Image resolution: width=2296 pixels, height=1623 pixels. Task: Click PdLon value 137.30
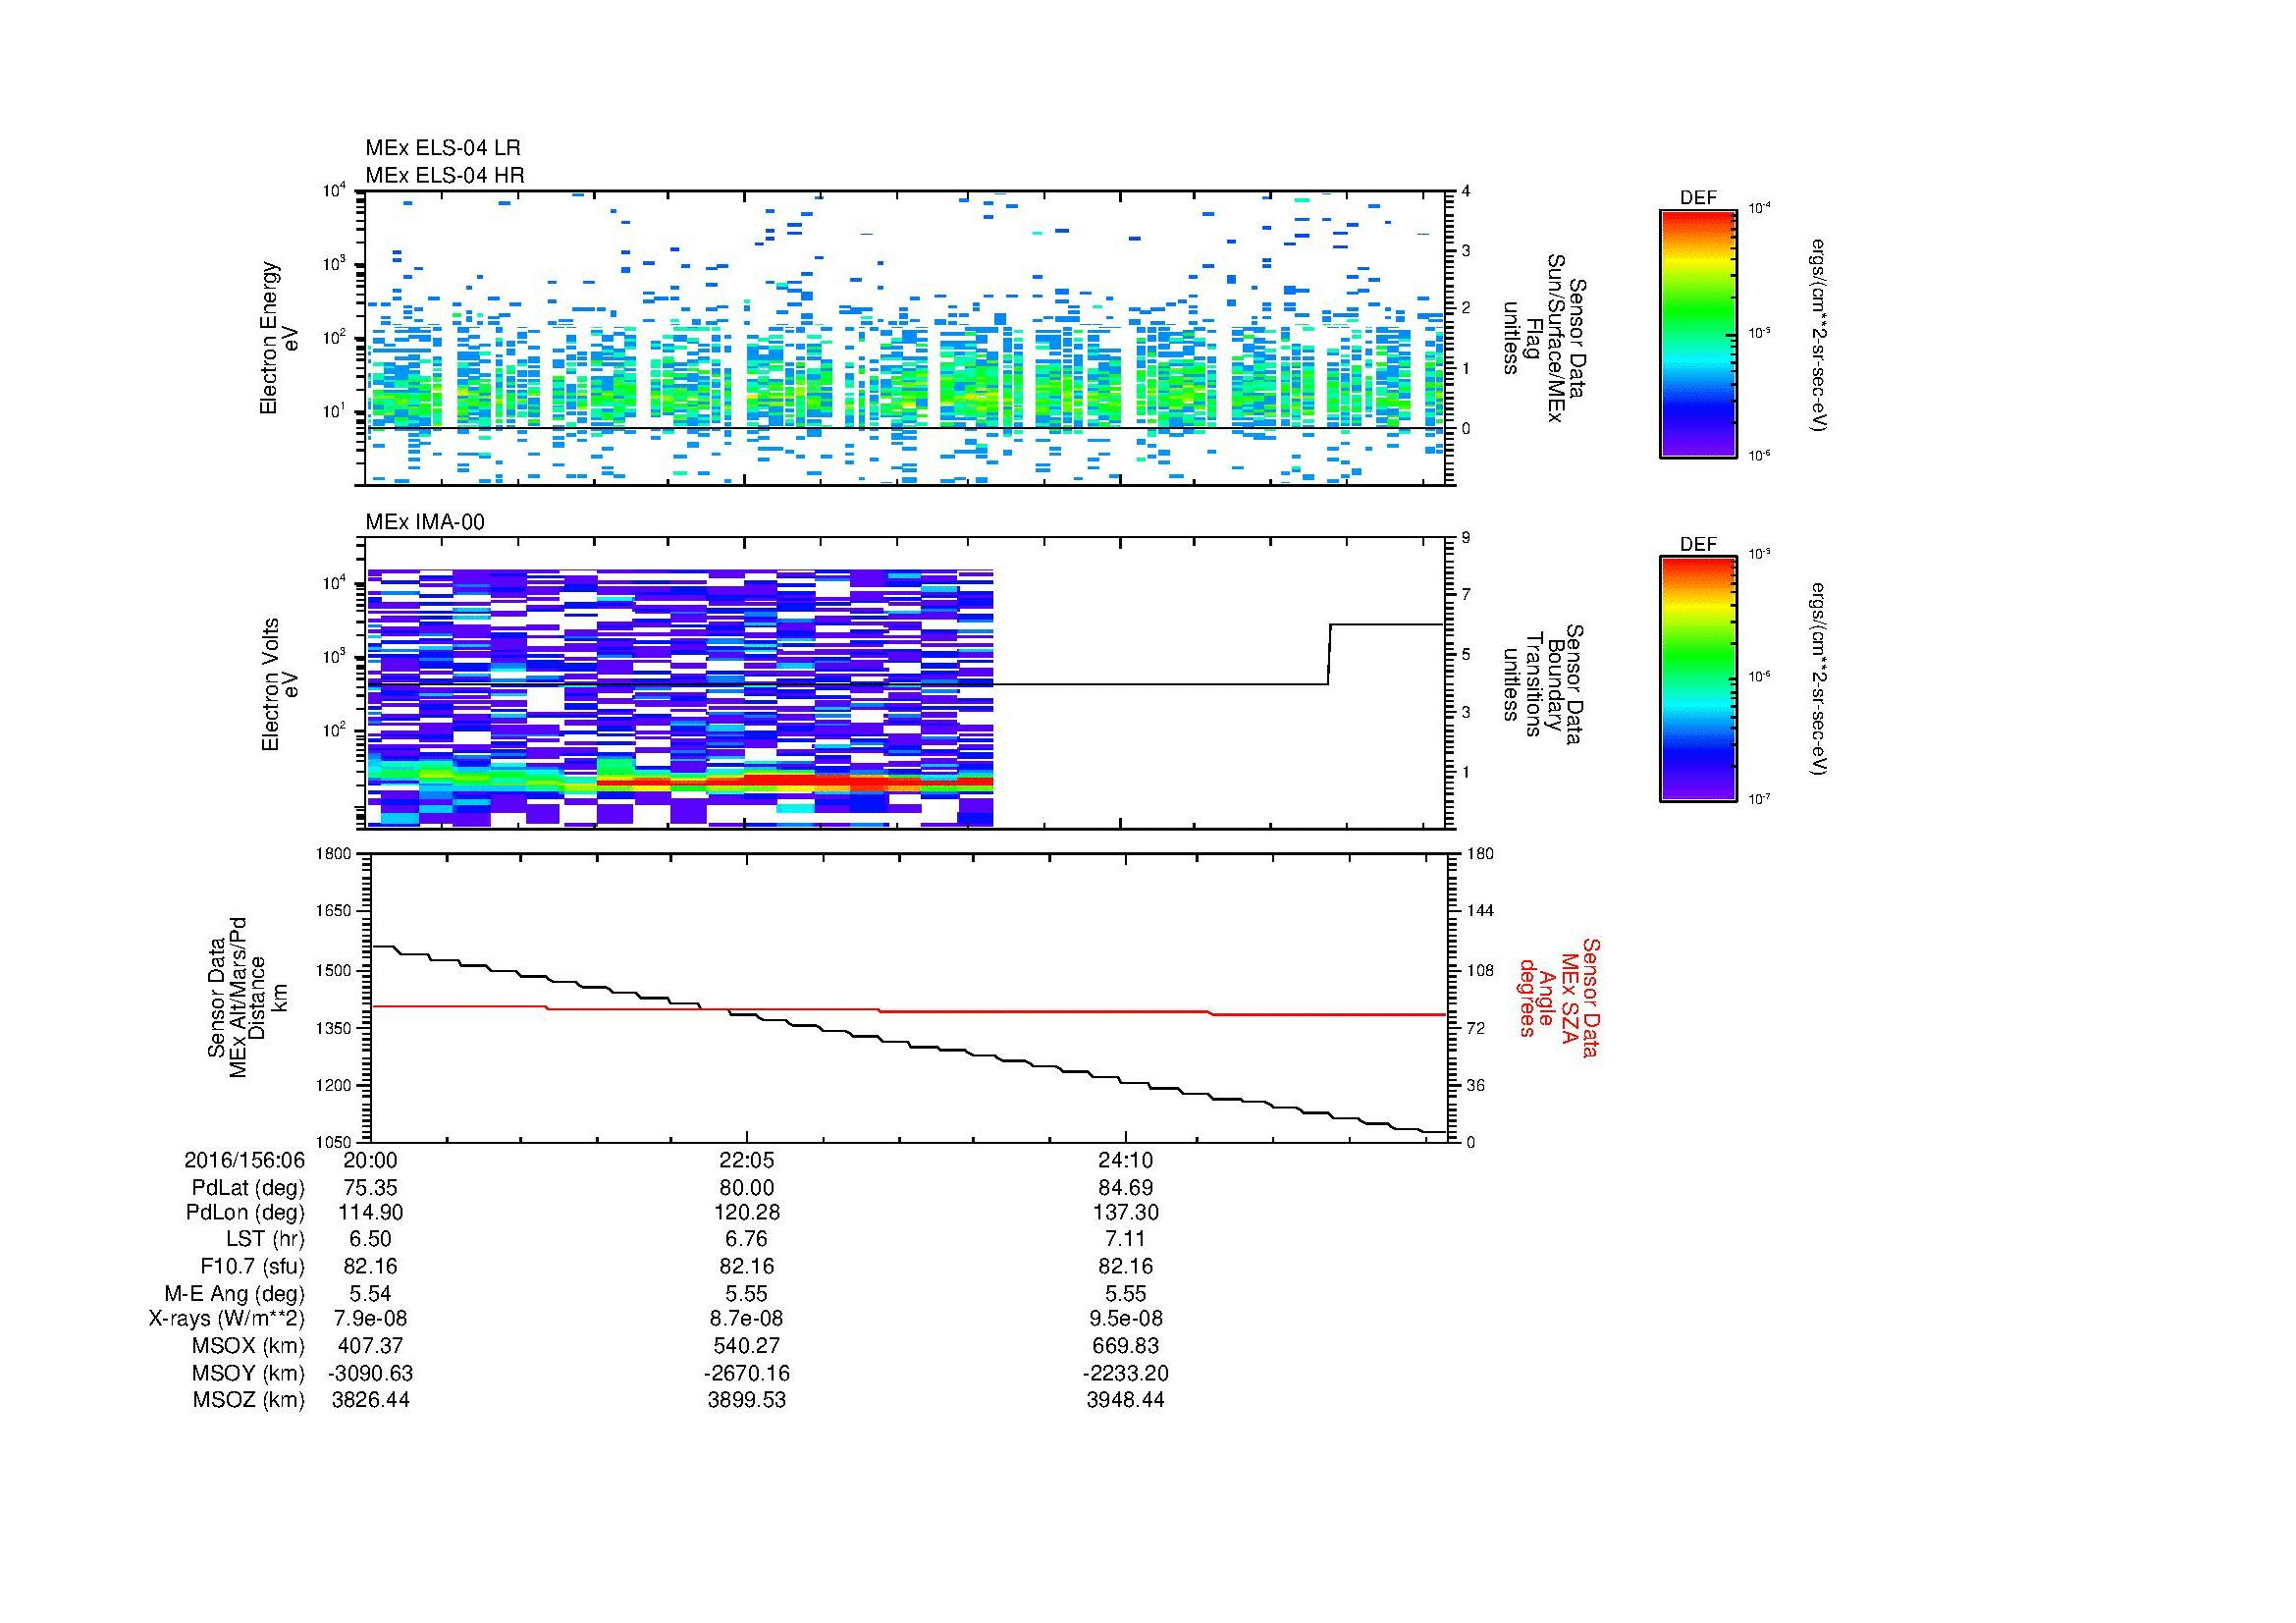click(1126, 1213)
